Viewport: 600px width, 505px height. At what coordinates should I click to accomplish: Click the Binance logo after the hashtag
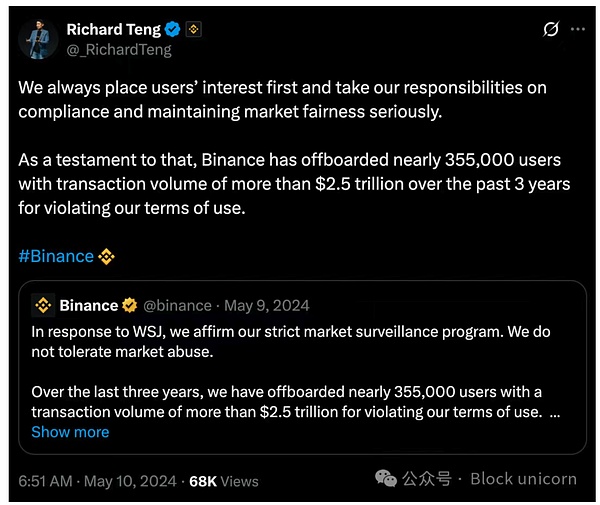coord(106,256)
